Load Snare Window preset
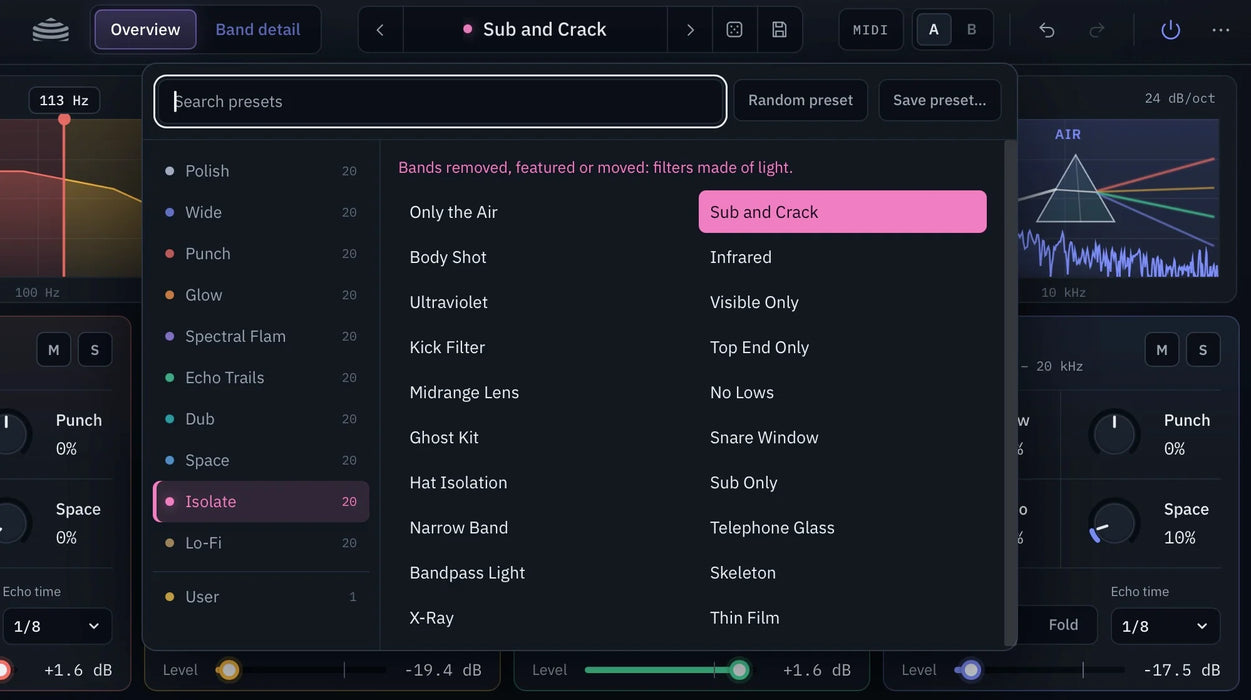This screenshot has height=700, width=1251. 842,437
